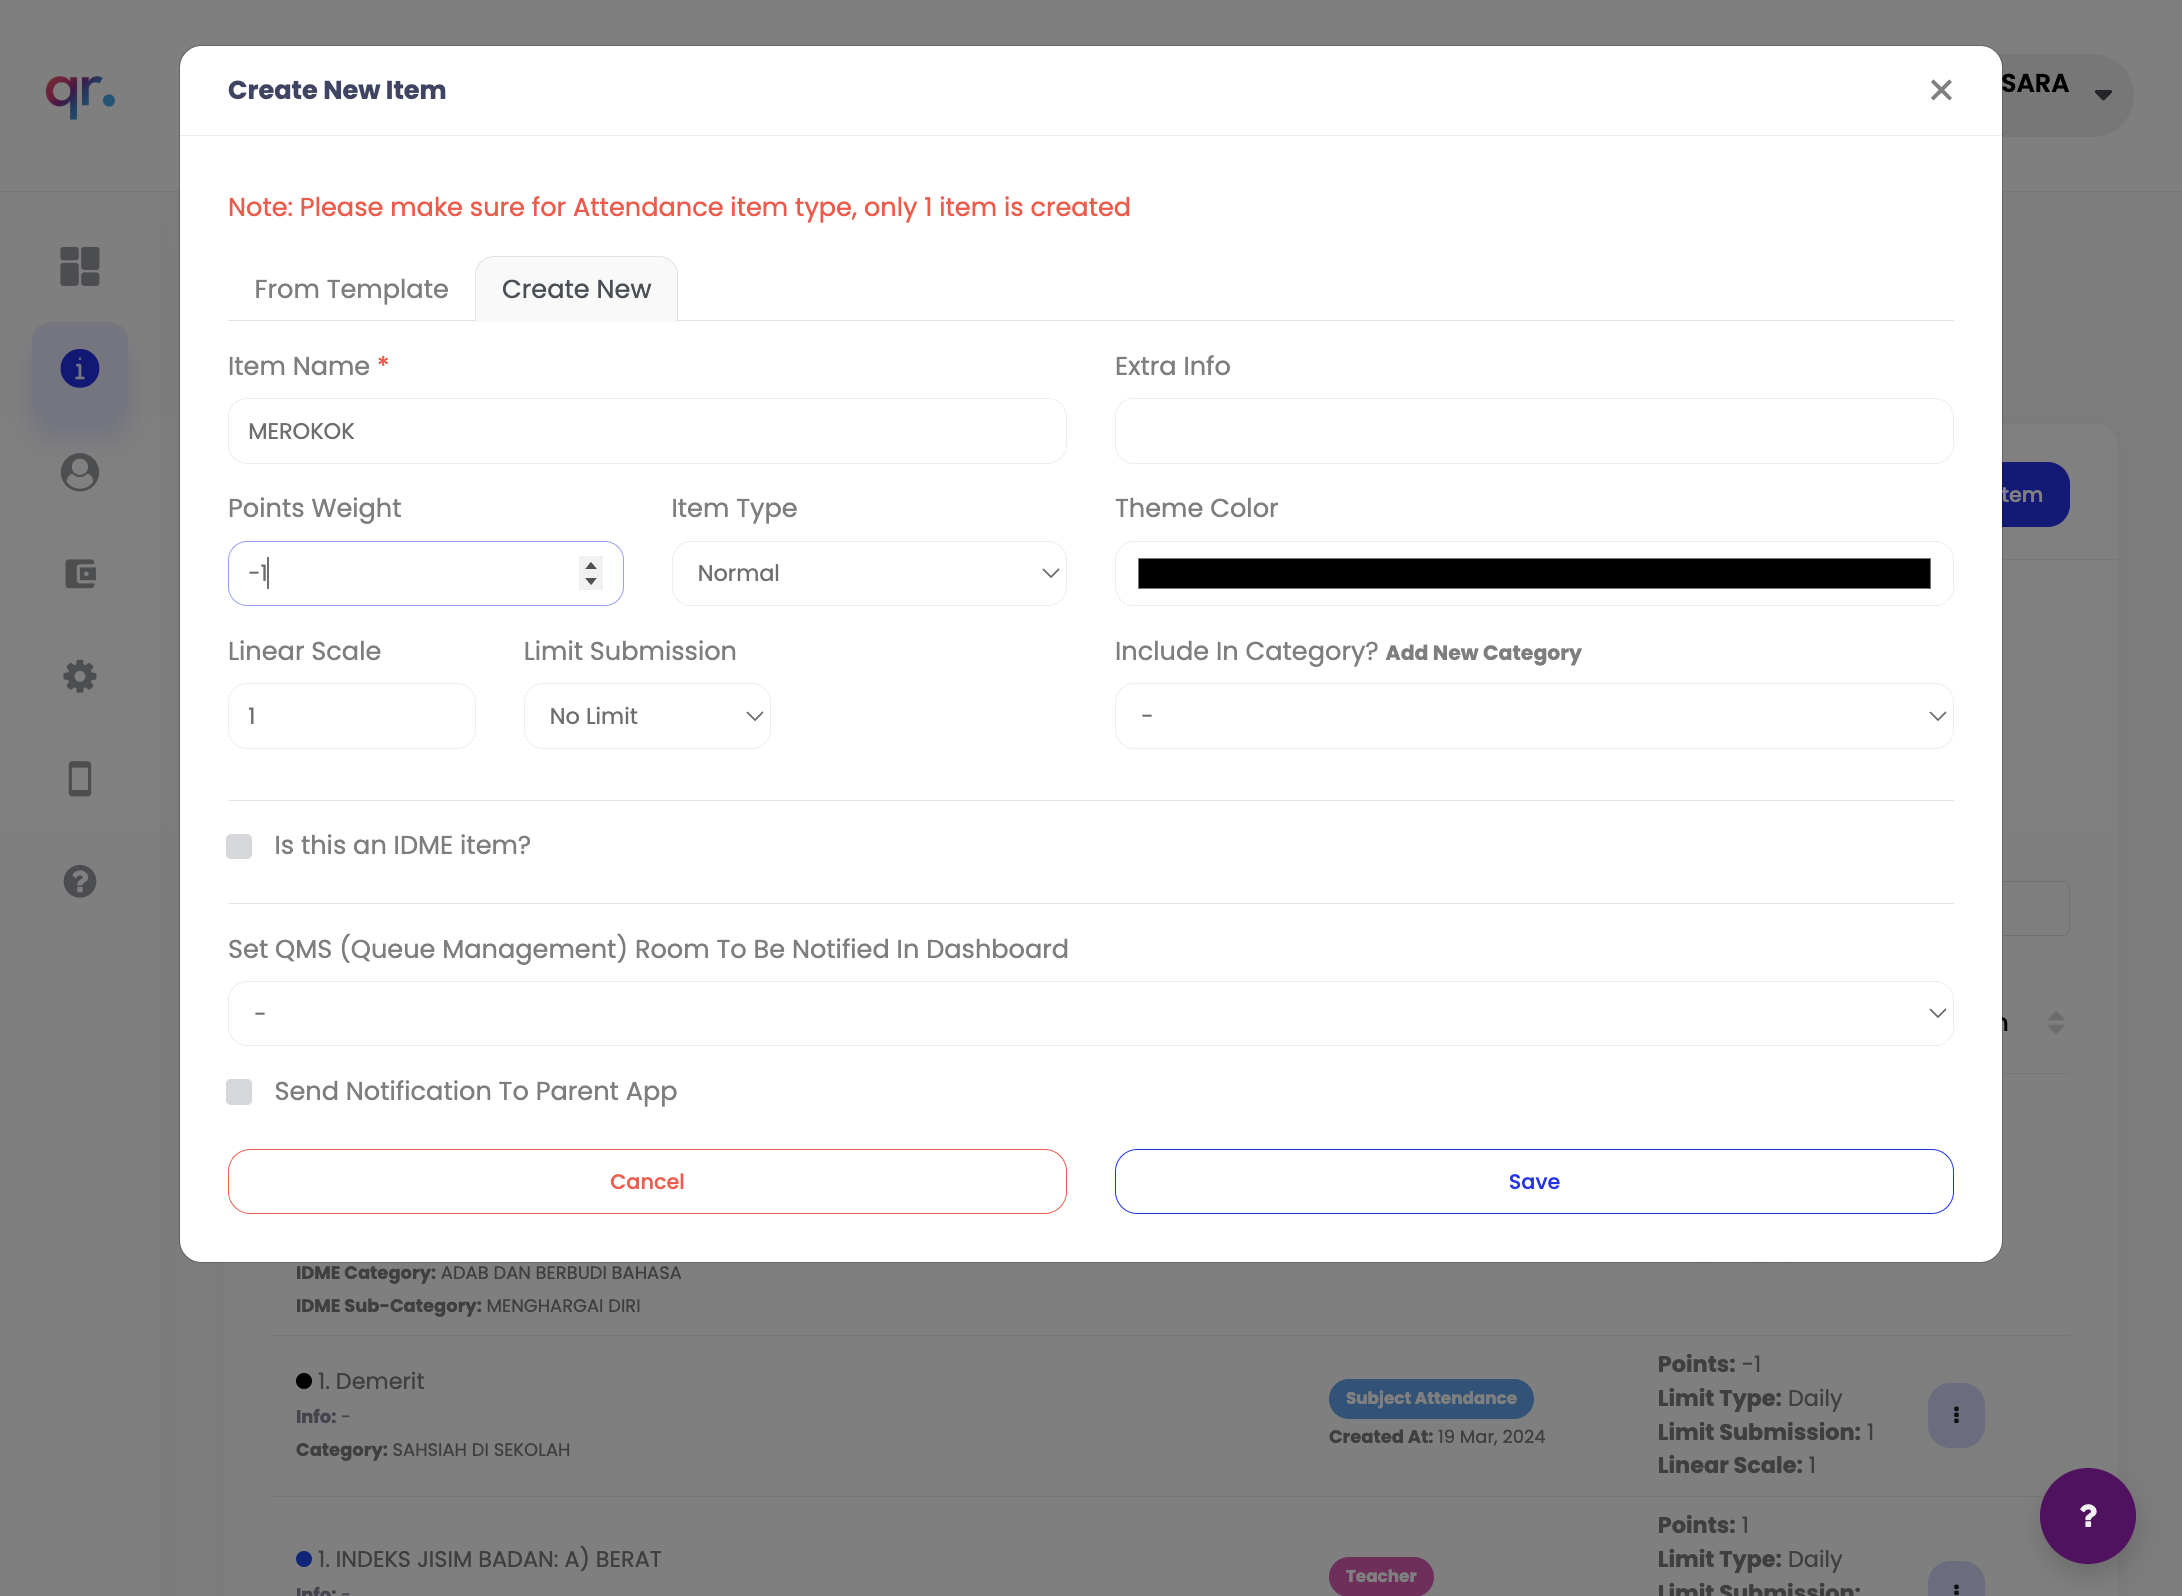Select the Create New tab
This screenshot has height=1596, width=2182.
pos(576,289)
